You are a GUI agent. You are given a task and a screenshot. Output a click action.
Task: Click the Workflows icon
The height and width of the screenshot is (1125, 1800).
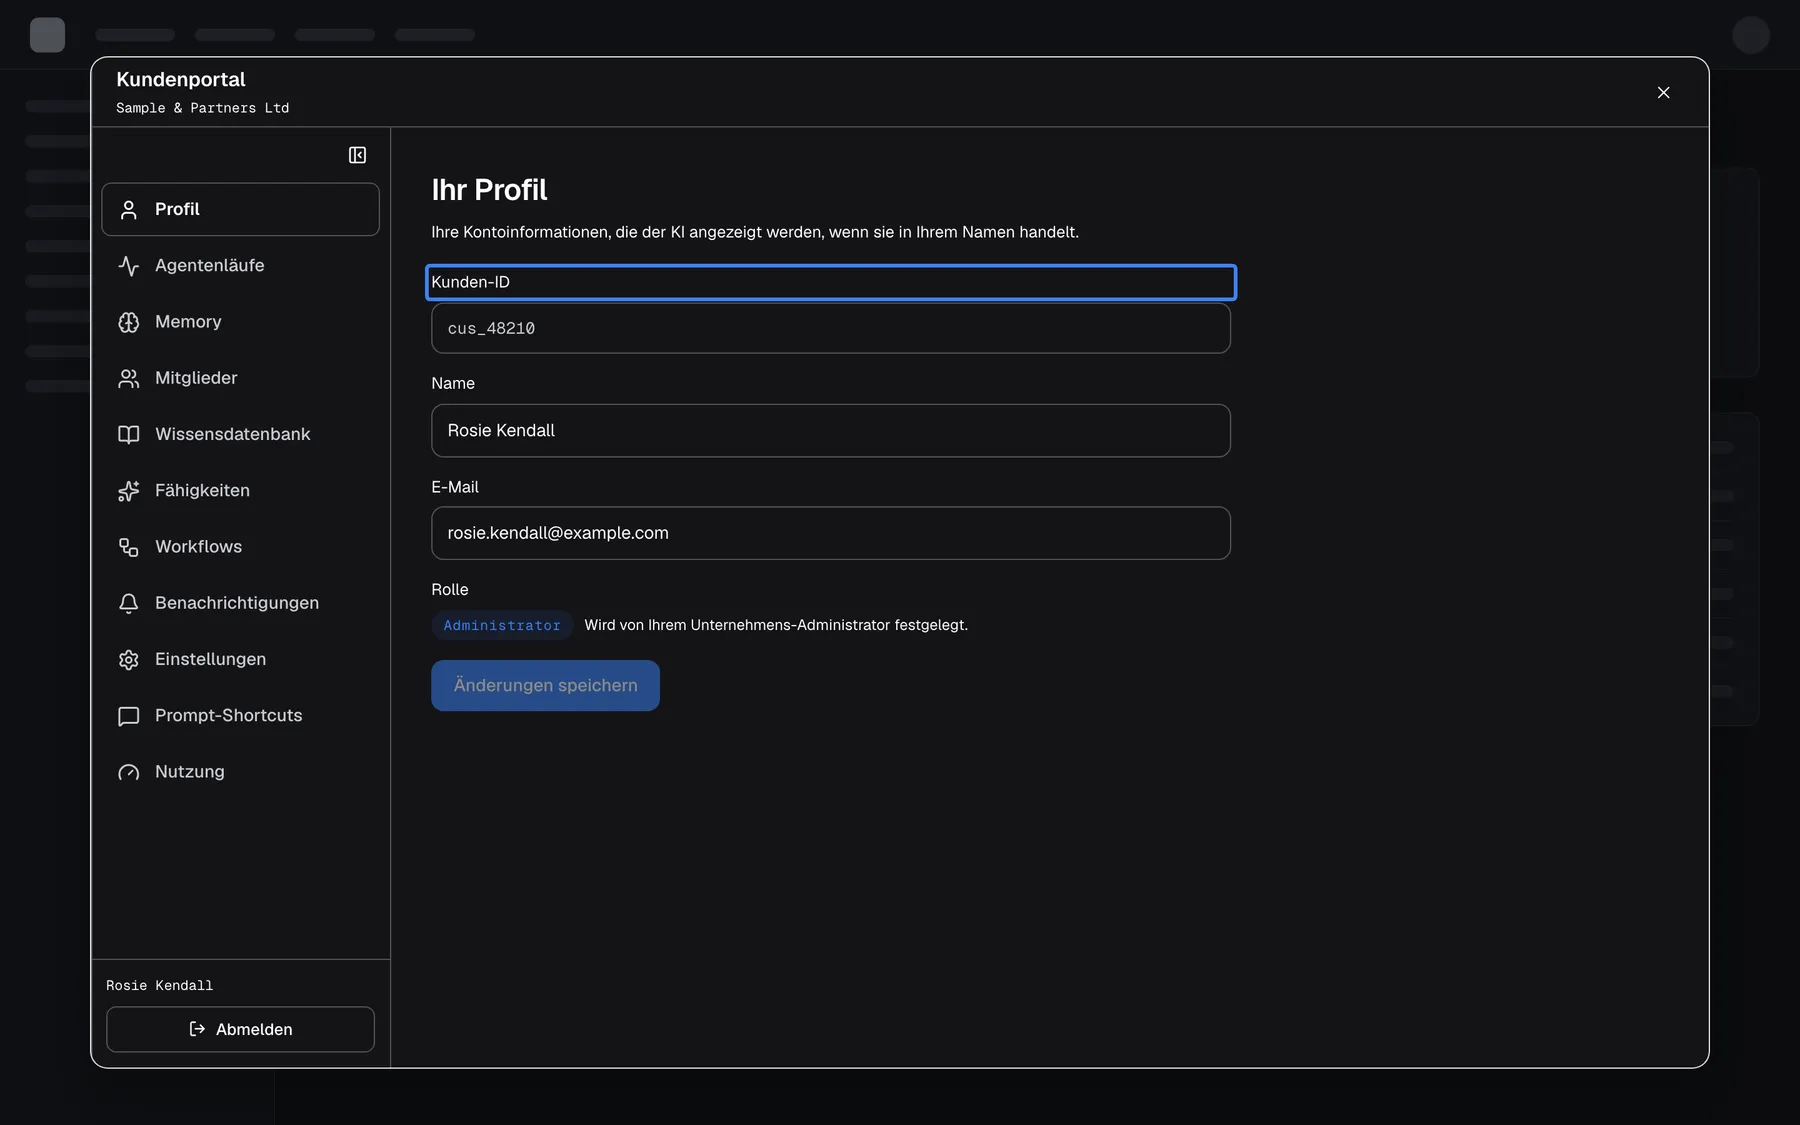(128, 547)
